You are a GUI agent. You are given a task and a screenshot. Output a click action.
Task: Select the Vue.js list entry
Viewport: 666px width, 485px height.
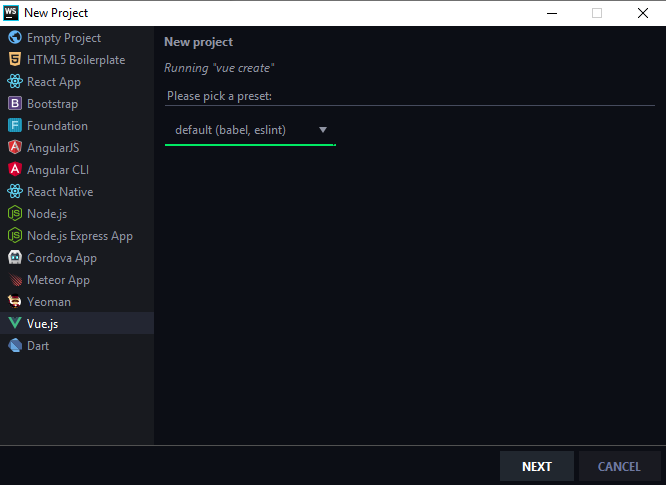tap(77, 323)
